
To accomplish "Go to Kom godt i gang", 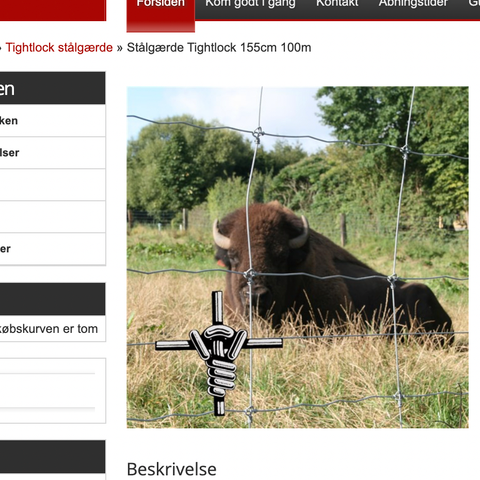I will click(x=250, y=4).
